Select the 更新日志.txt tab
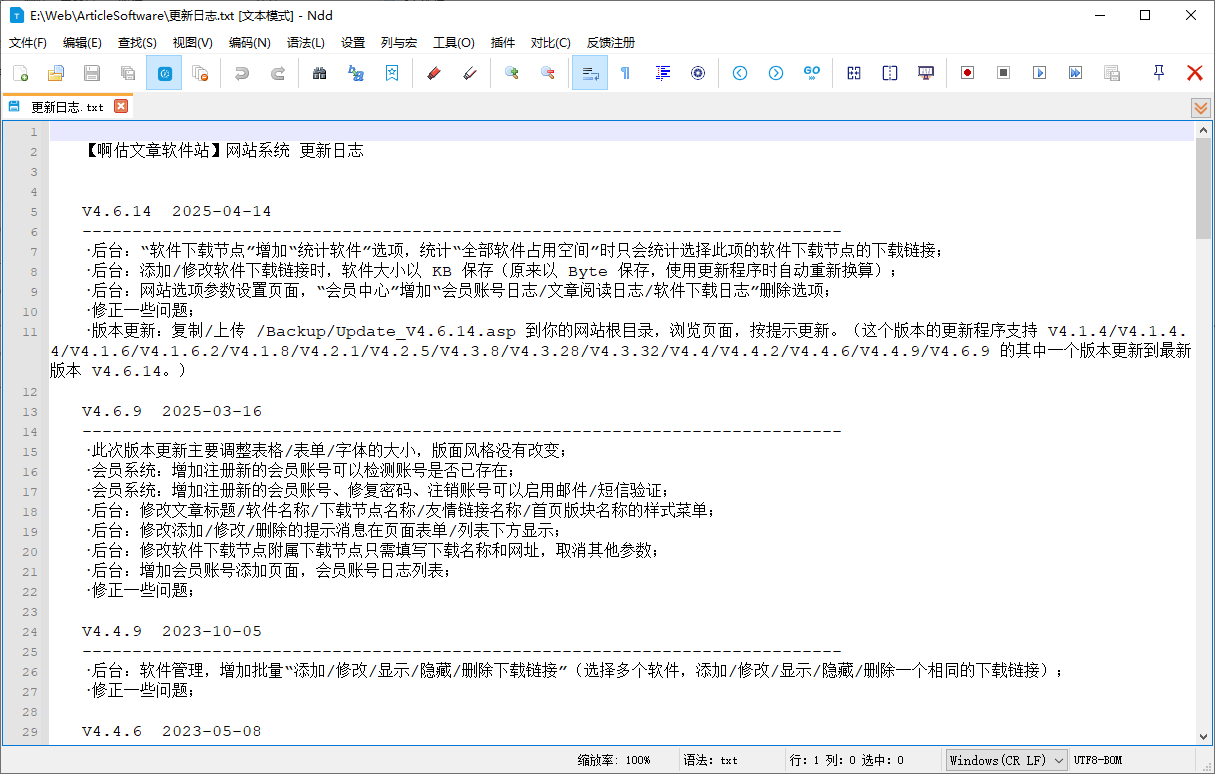This screenshot has width=1215, height=774. click(x=66, y=107)
